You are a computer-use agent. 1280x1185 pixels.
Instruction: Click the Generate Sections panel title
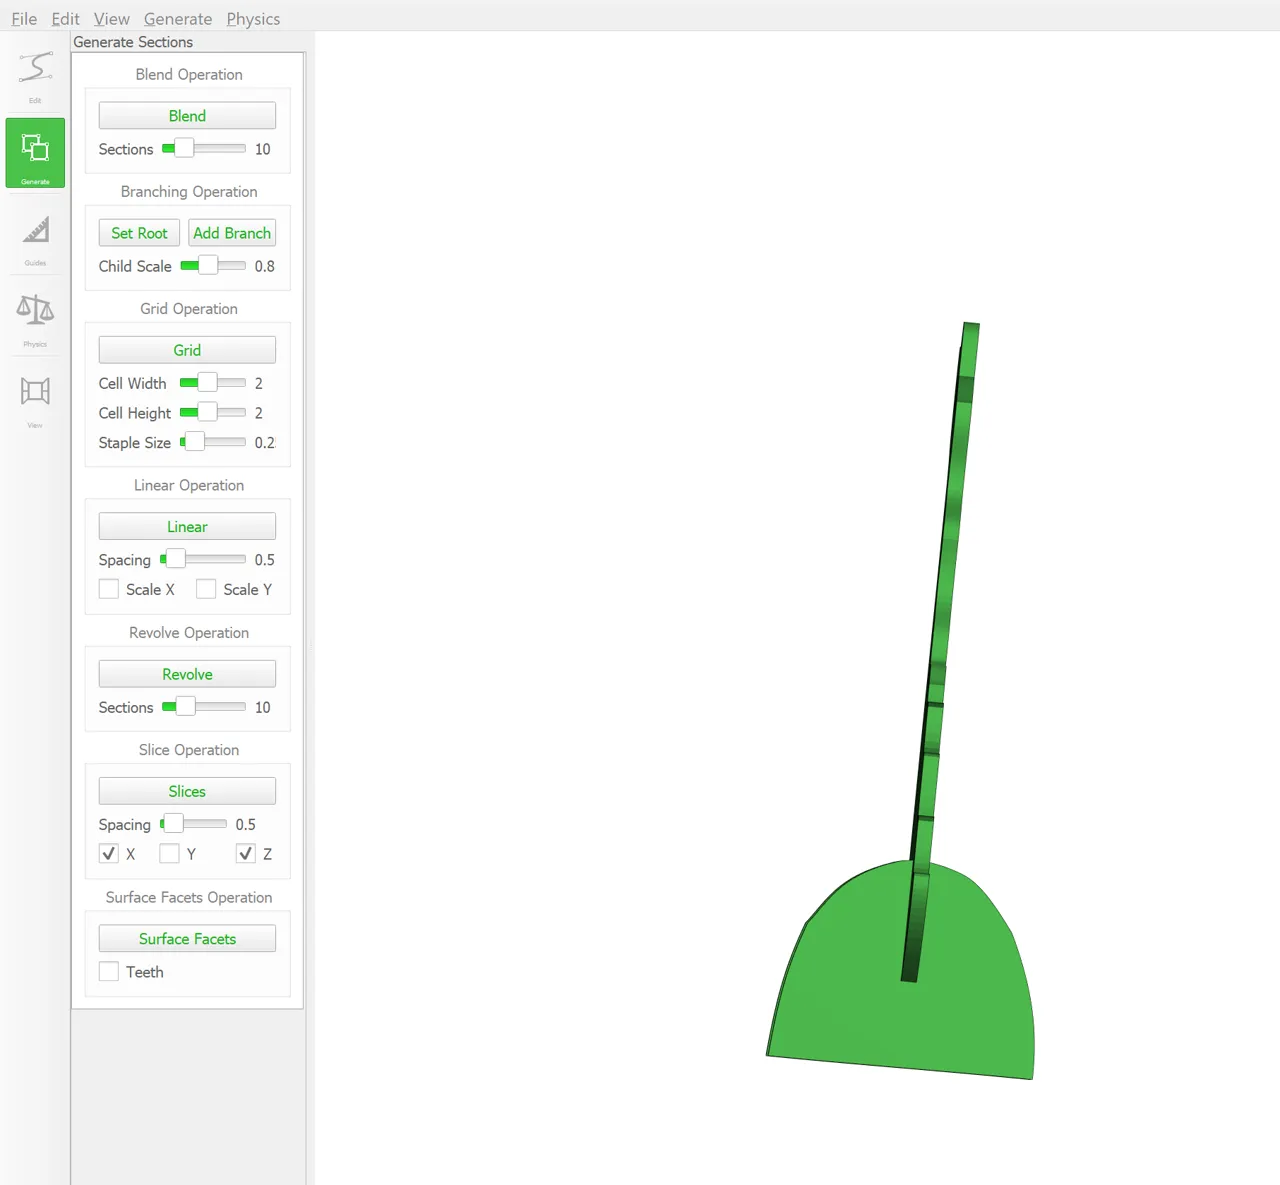point(133,42)
